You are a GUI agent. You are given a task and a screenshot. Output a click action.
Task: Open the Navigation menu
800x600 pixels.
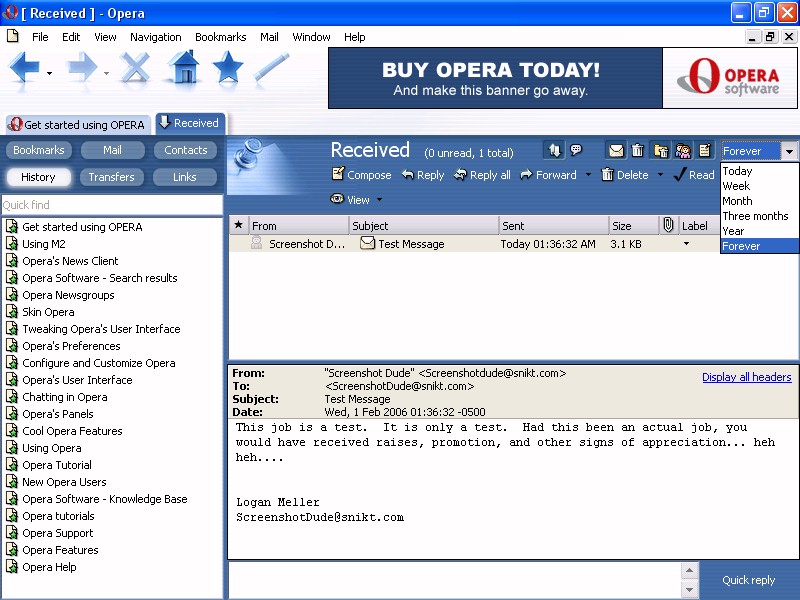[155, 37]
